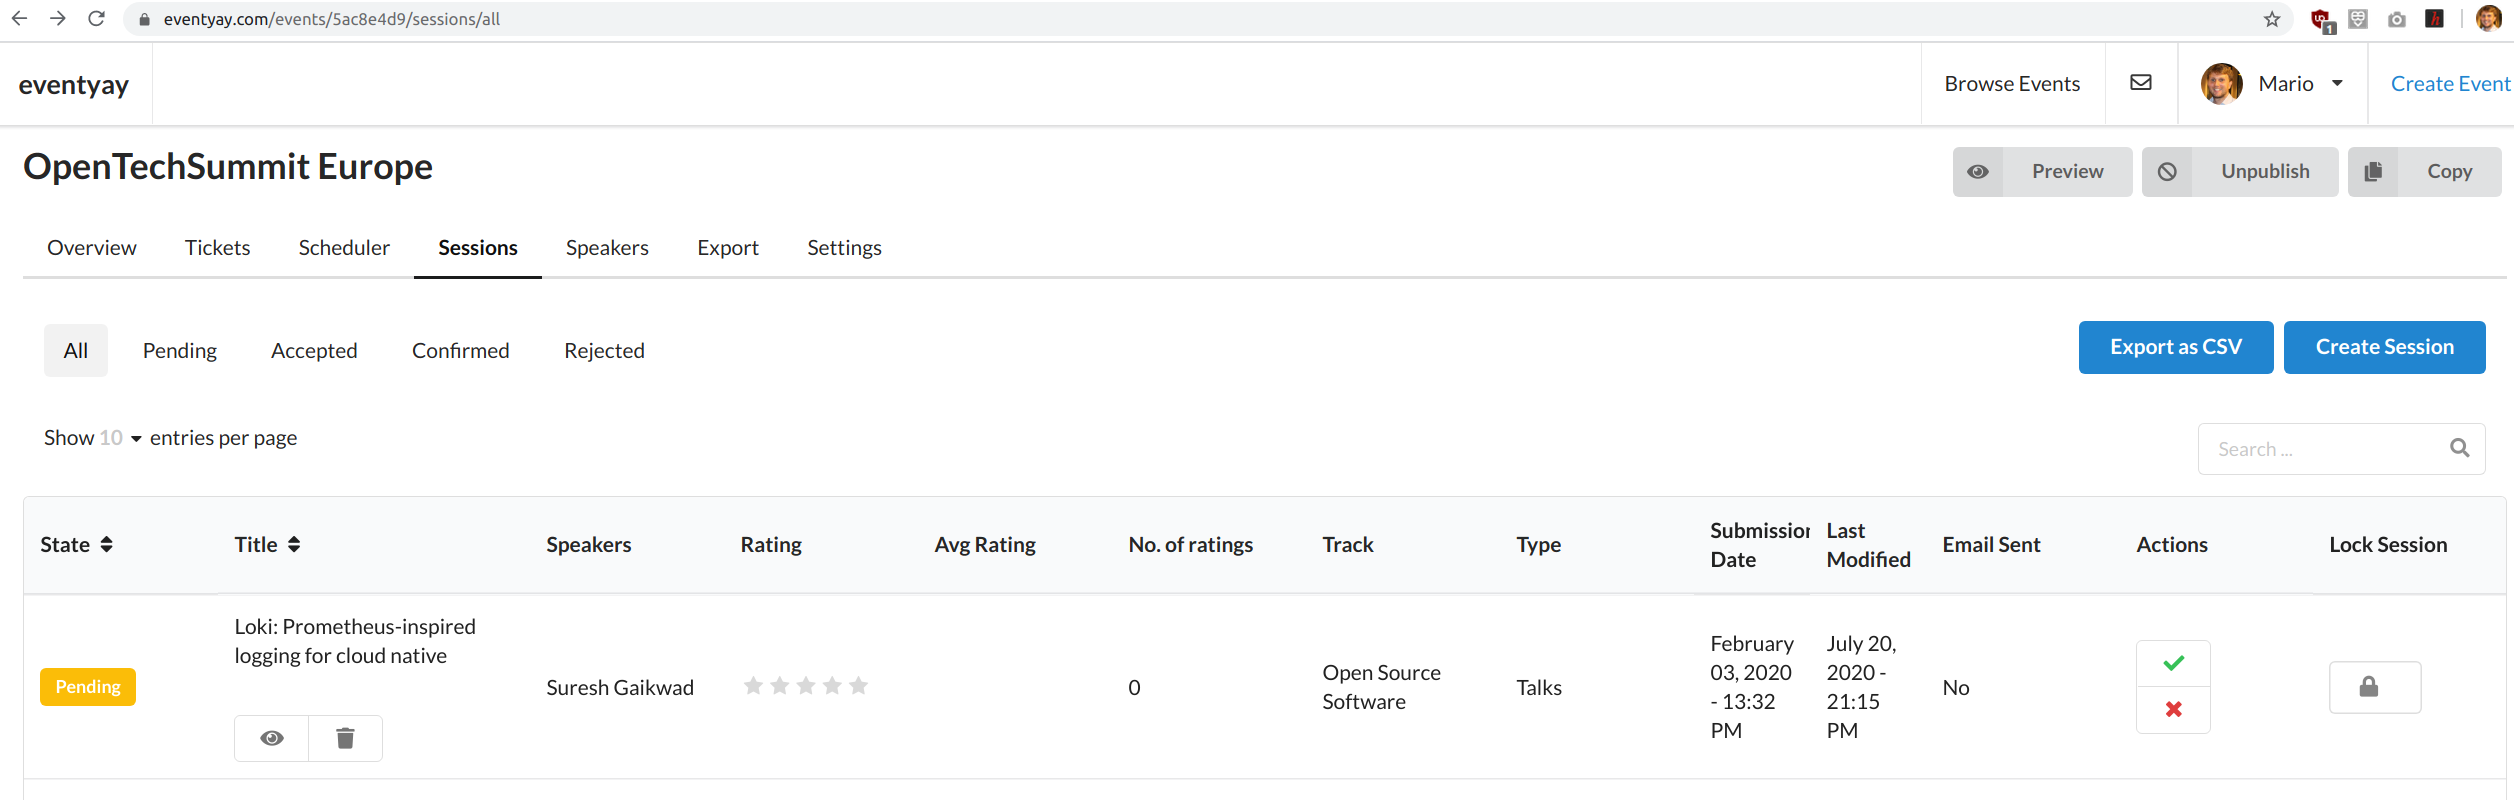
Task: Click the Lock Session column header
Action: (2388, 545)
